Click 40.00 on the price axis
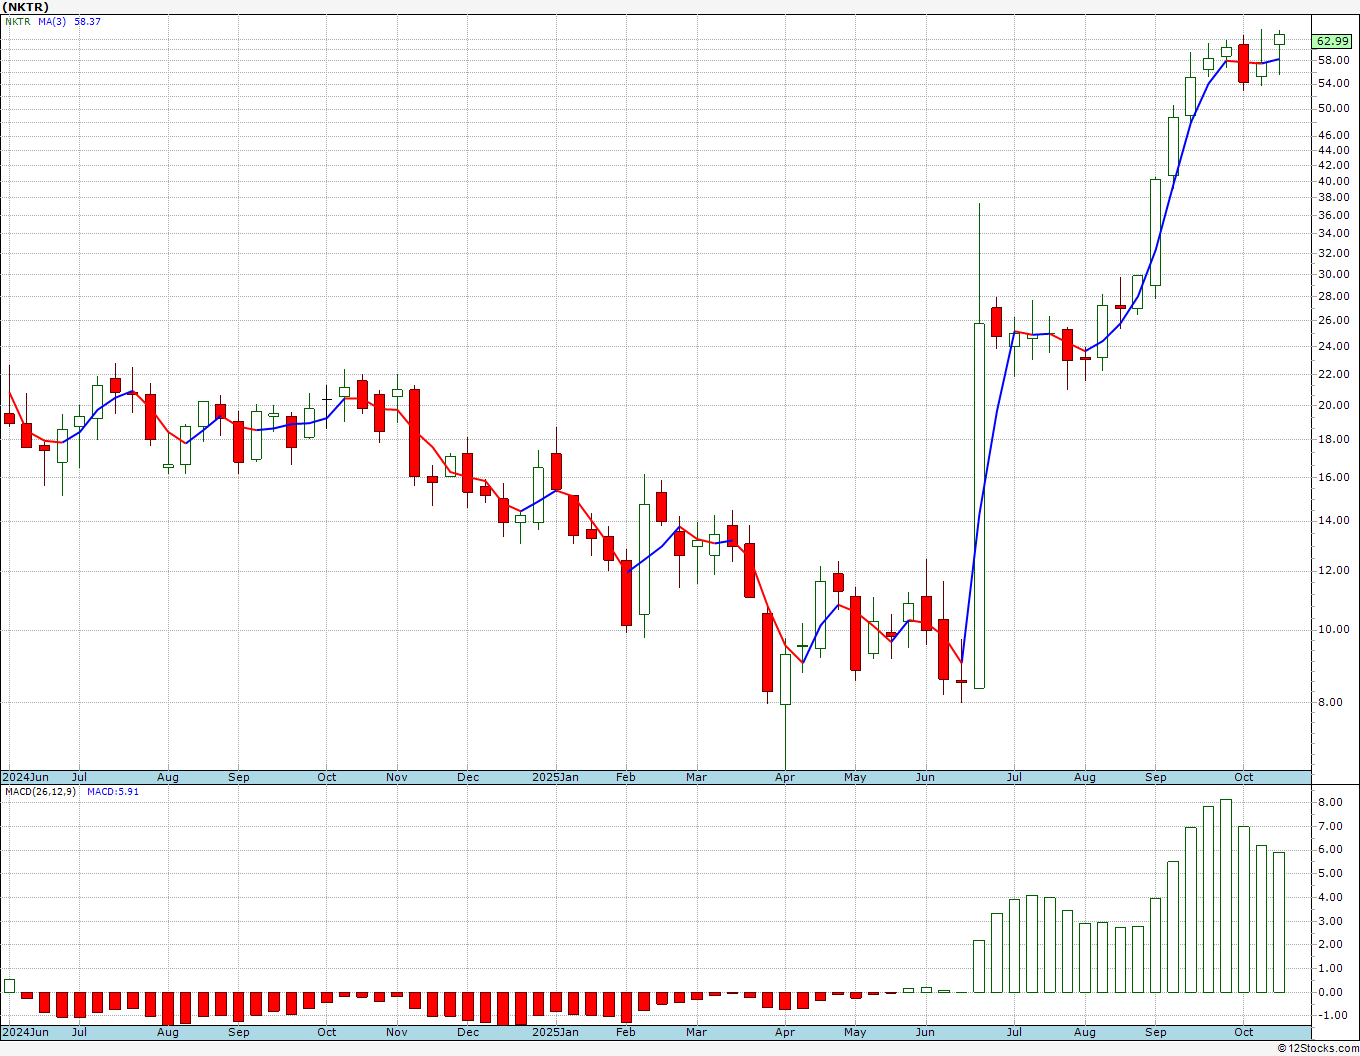 1333,181
